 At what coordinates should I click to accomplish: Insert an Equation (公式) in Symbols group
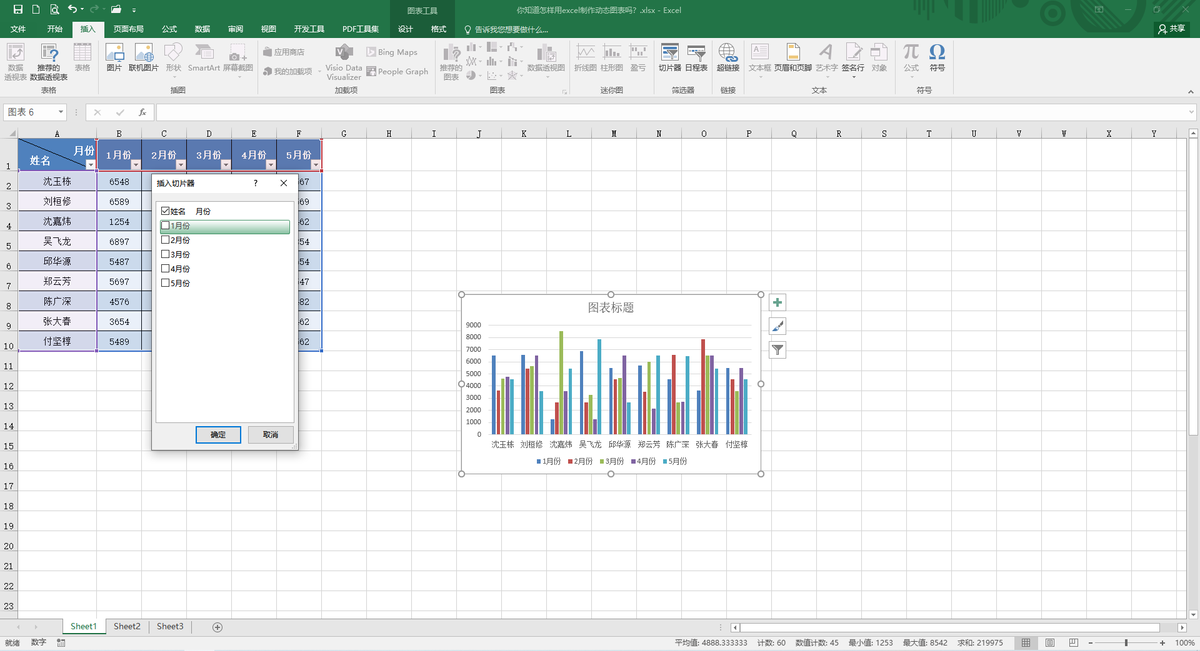tap(911, 59)
